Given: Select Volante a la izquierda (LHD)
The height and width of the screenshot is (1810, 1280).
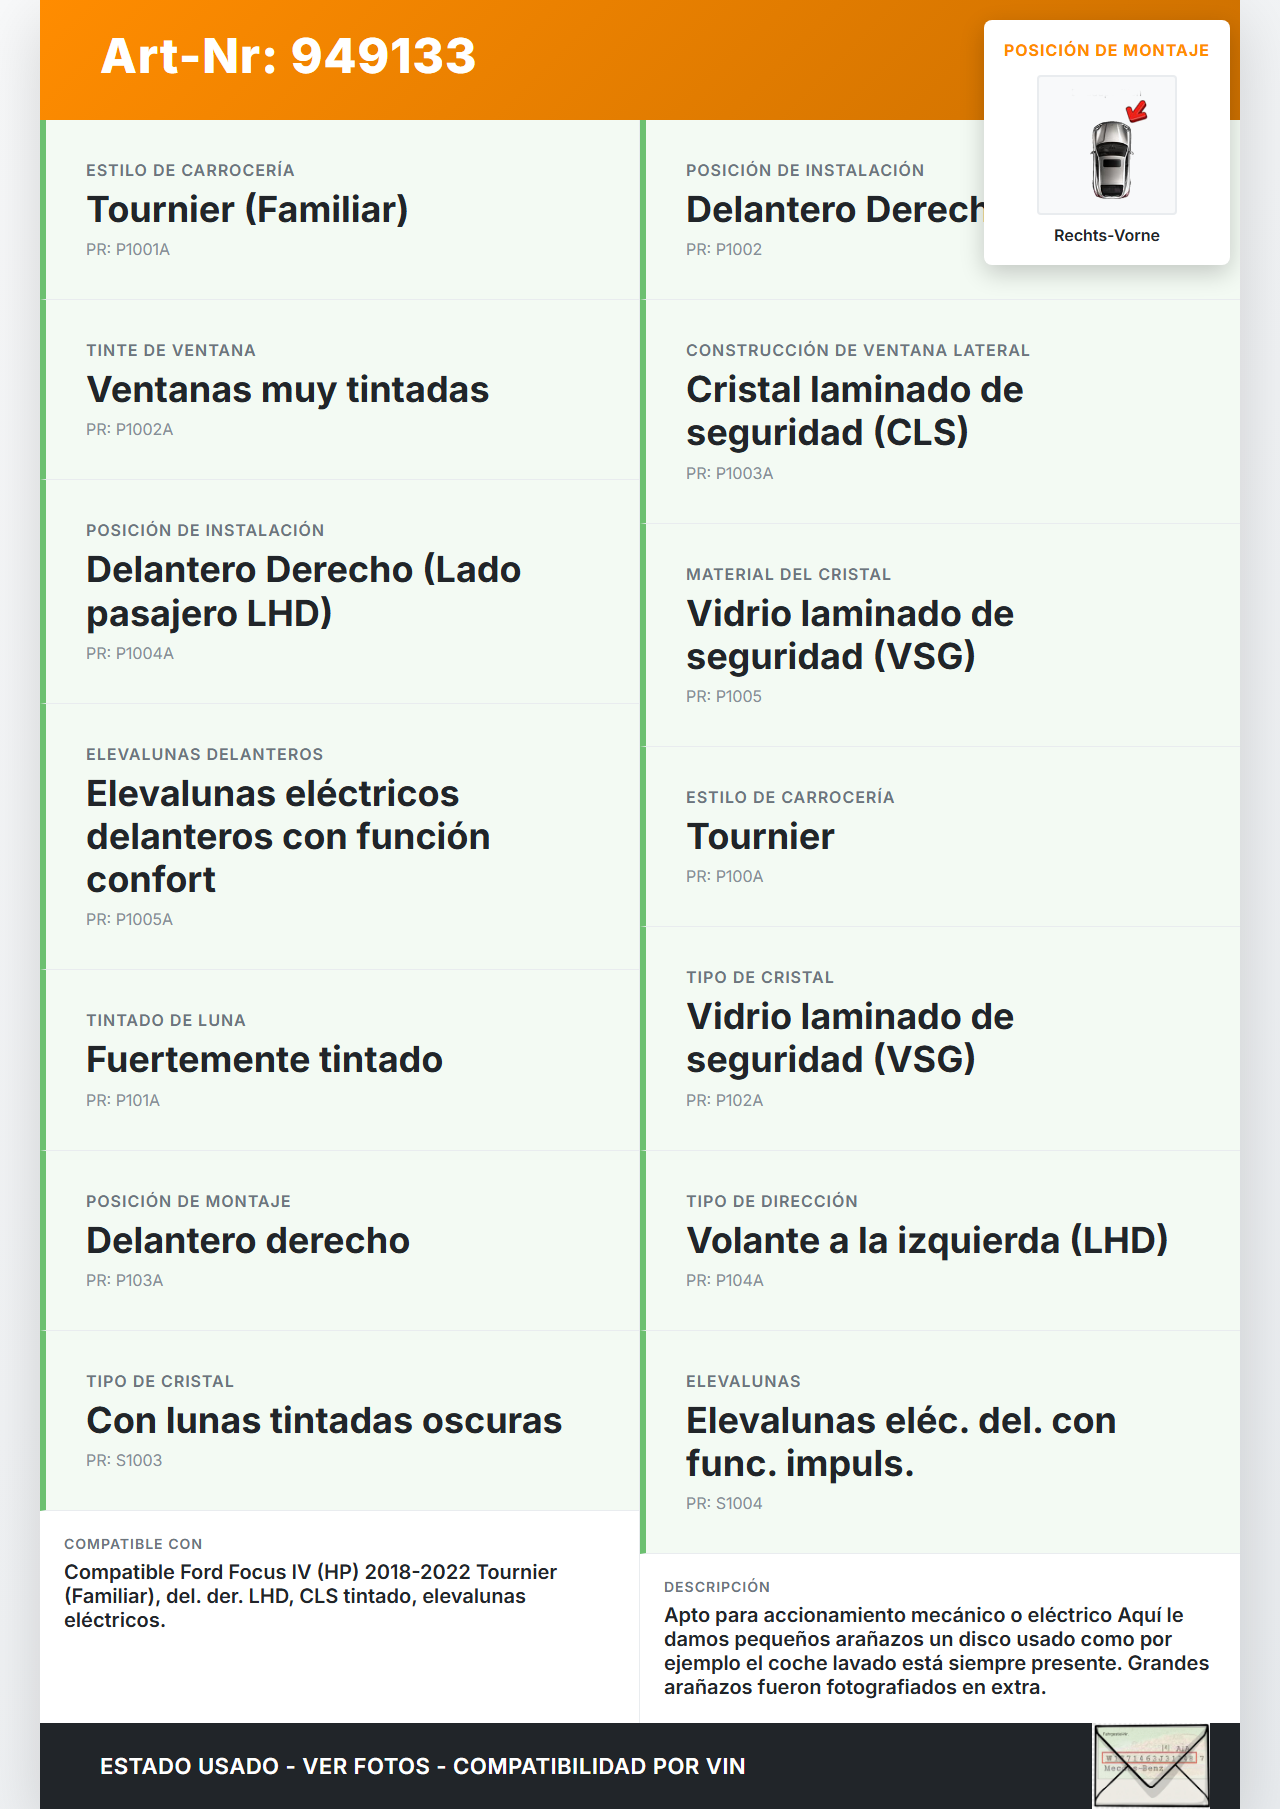Looking at the screenshot, I should pyautogui.click(x=926, y=1241).
